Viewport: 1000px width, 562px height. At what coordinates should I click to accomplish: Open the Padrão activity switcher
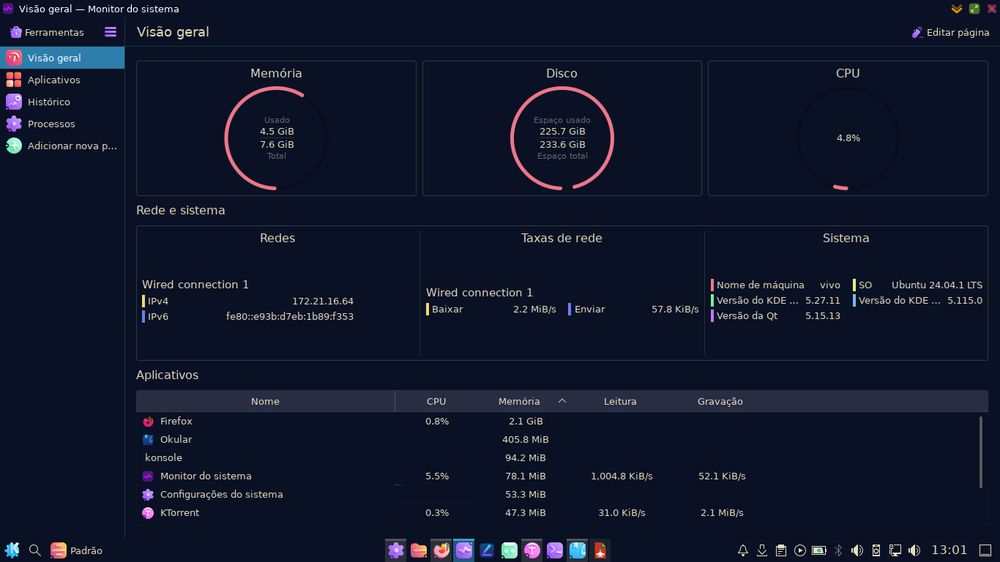tap(76, 550)
